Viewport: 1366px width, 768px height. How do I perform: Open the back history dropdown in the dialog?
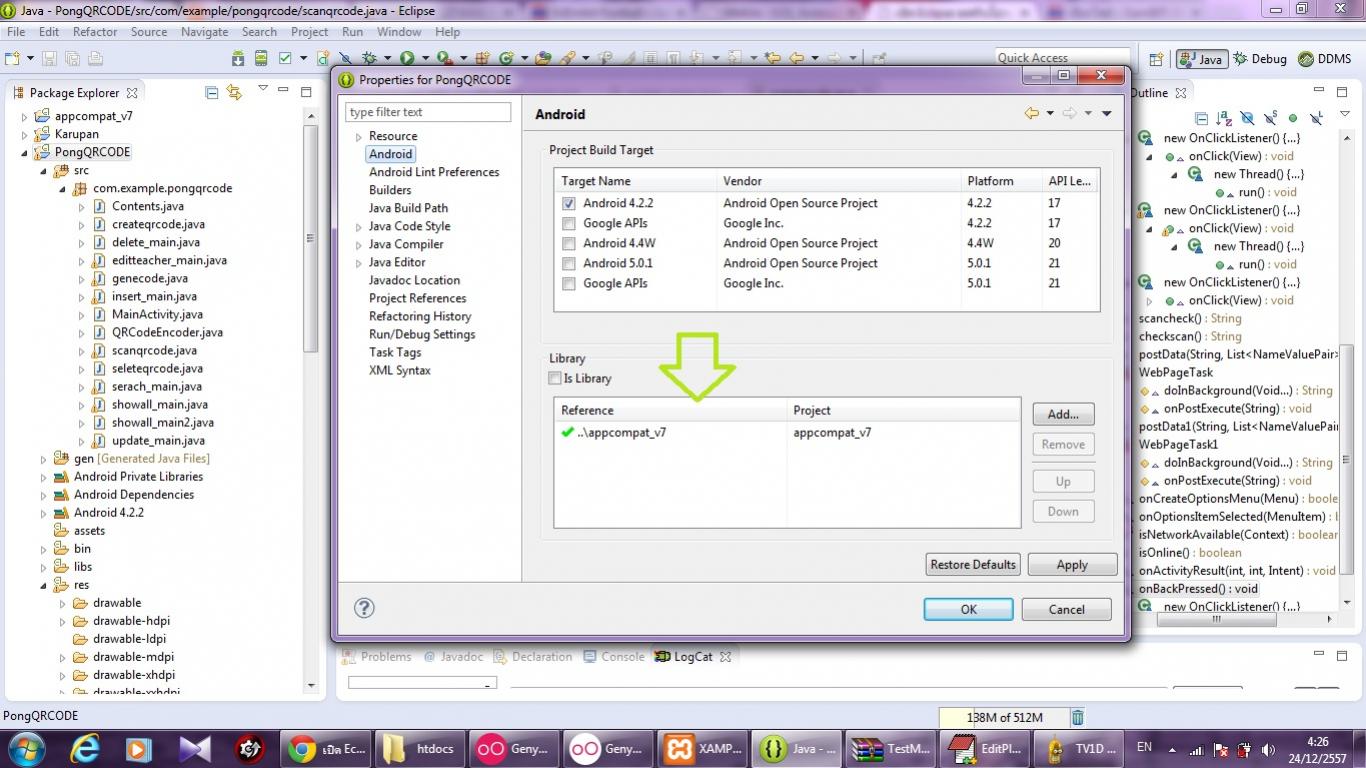tap(1050, 113)
